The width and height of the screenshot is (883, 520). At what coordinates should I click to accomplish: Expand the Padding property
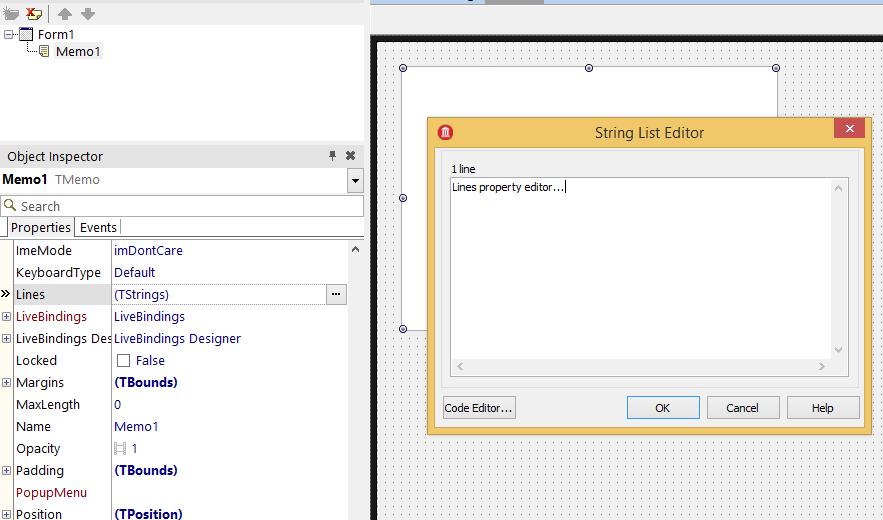[x=6, y=470]
